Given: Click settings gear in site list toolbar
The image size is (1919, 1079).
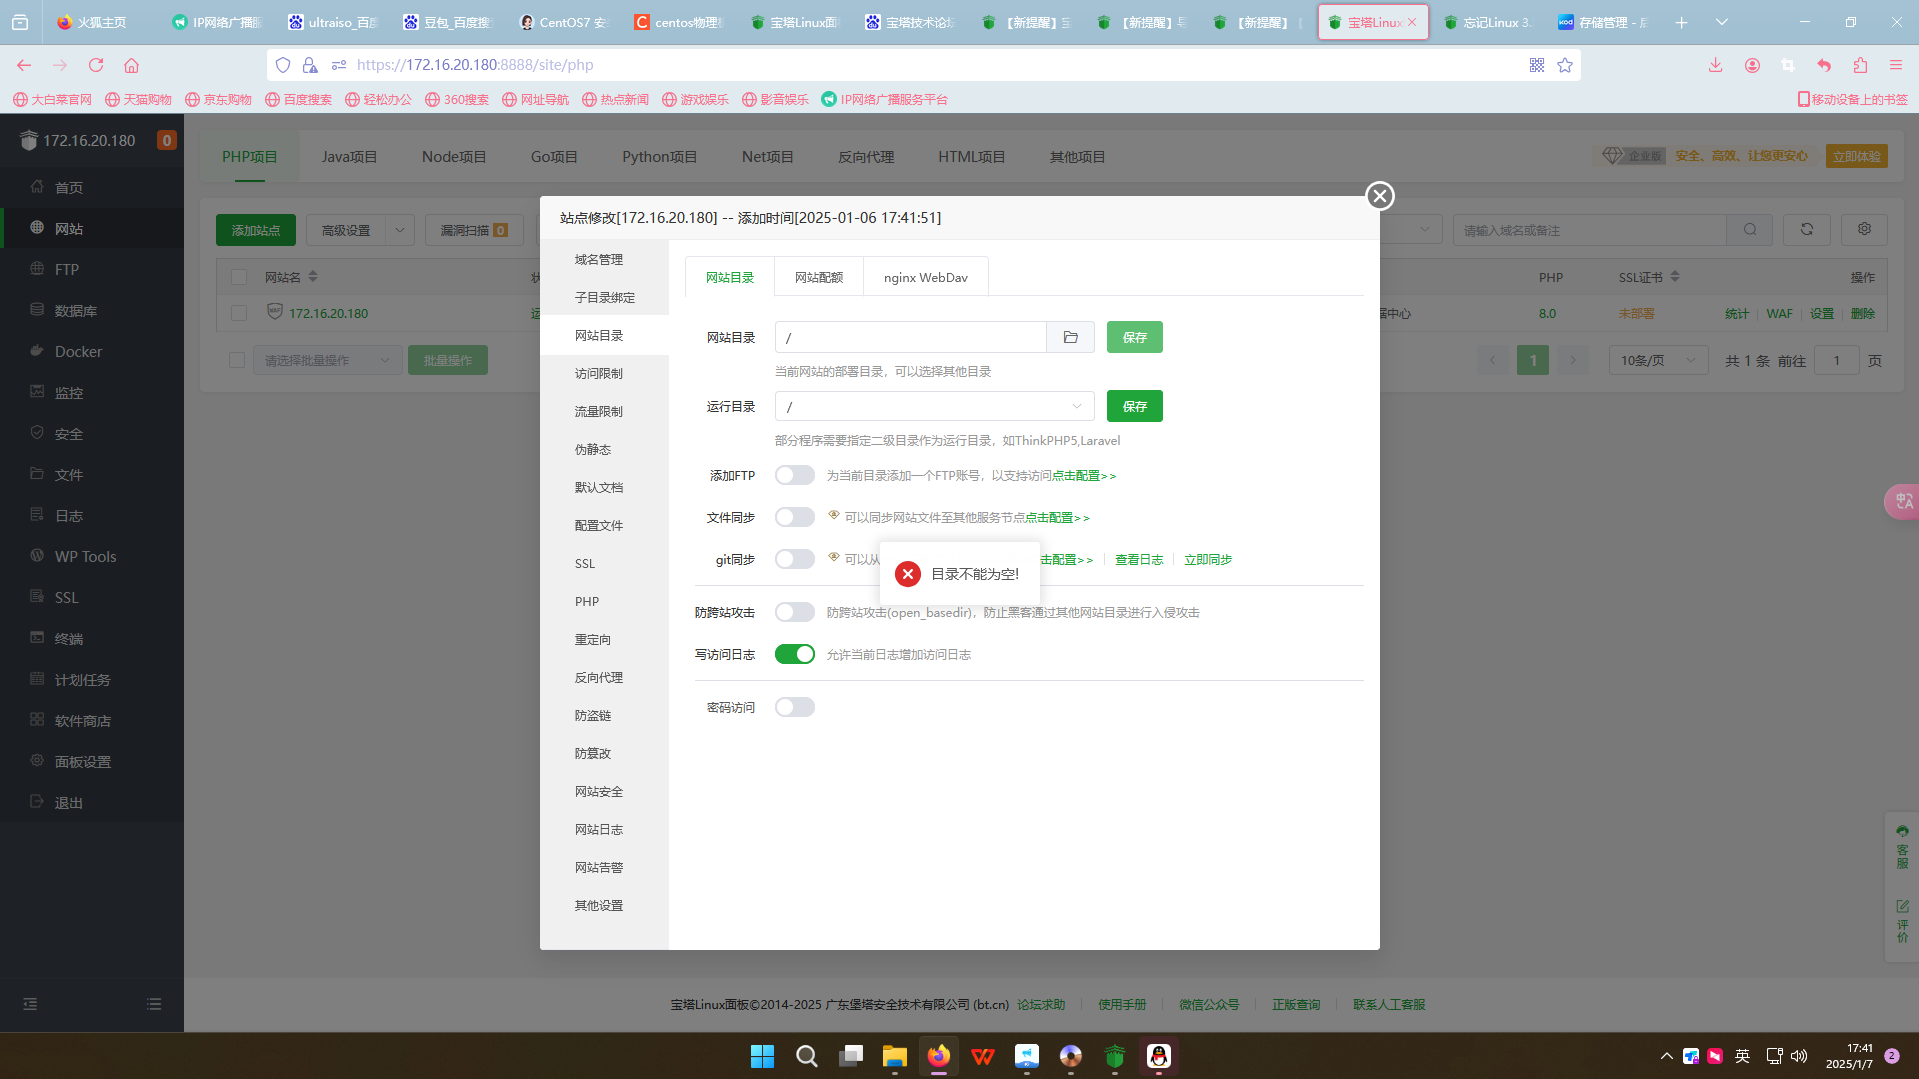Looking at the screenshot, I should coord(1864,230).
